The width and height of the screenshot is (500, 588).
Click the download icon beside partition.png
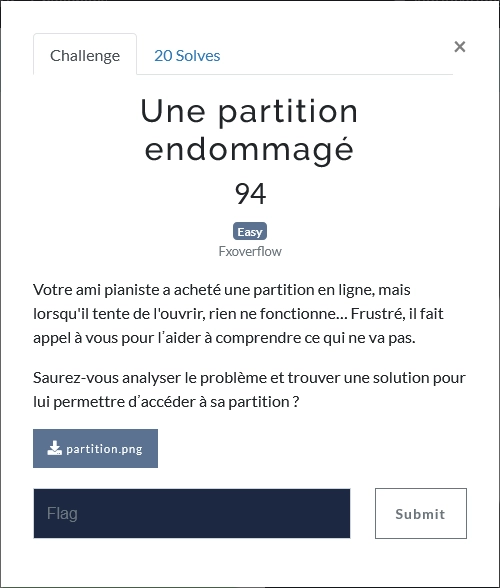coord(54,448)
